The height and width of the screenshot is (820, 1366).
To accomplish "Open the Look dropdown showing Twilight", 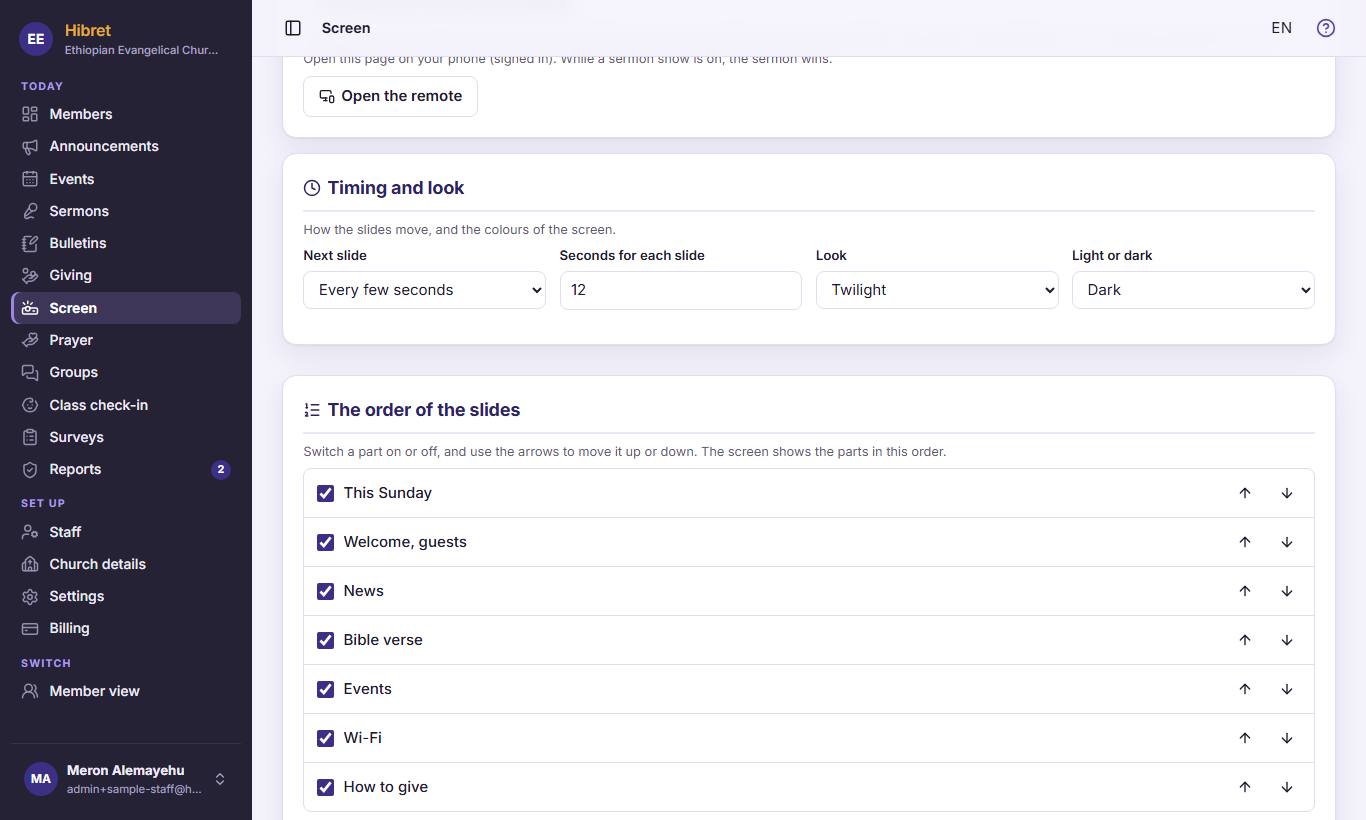I will pos(937,290).
